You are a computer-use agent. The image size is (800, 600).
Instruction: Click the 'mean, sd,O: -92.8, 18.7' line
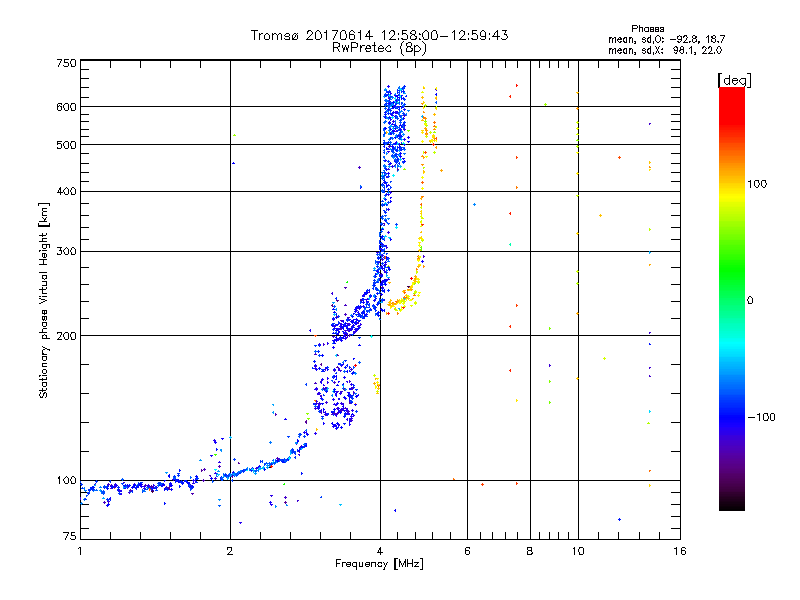click(x=666, y=39)
